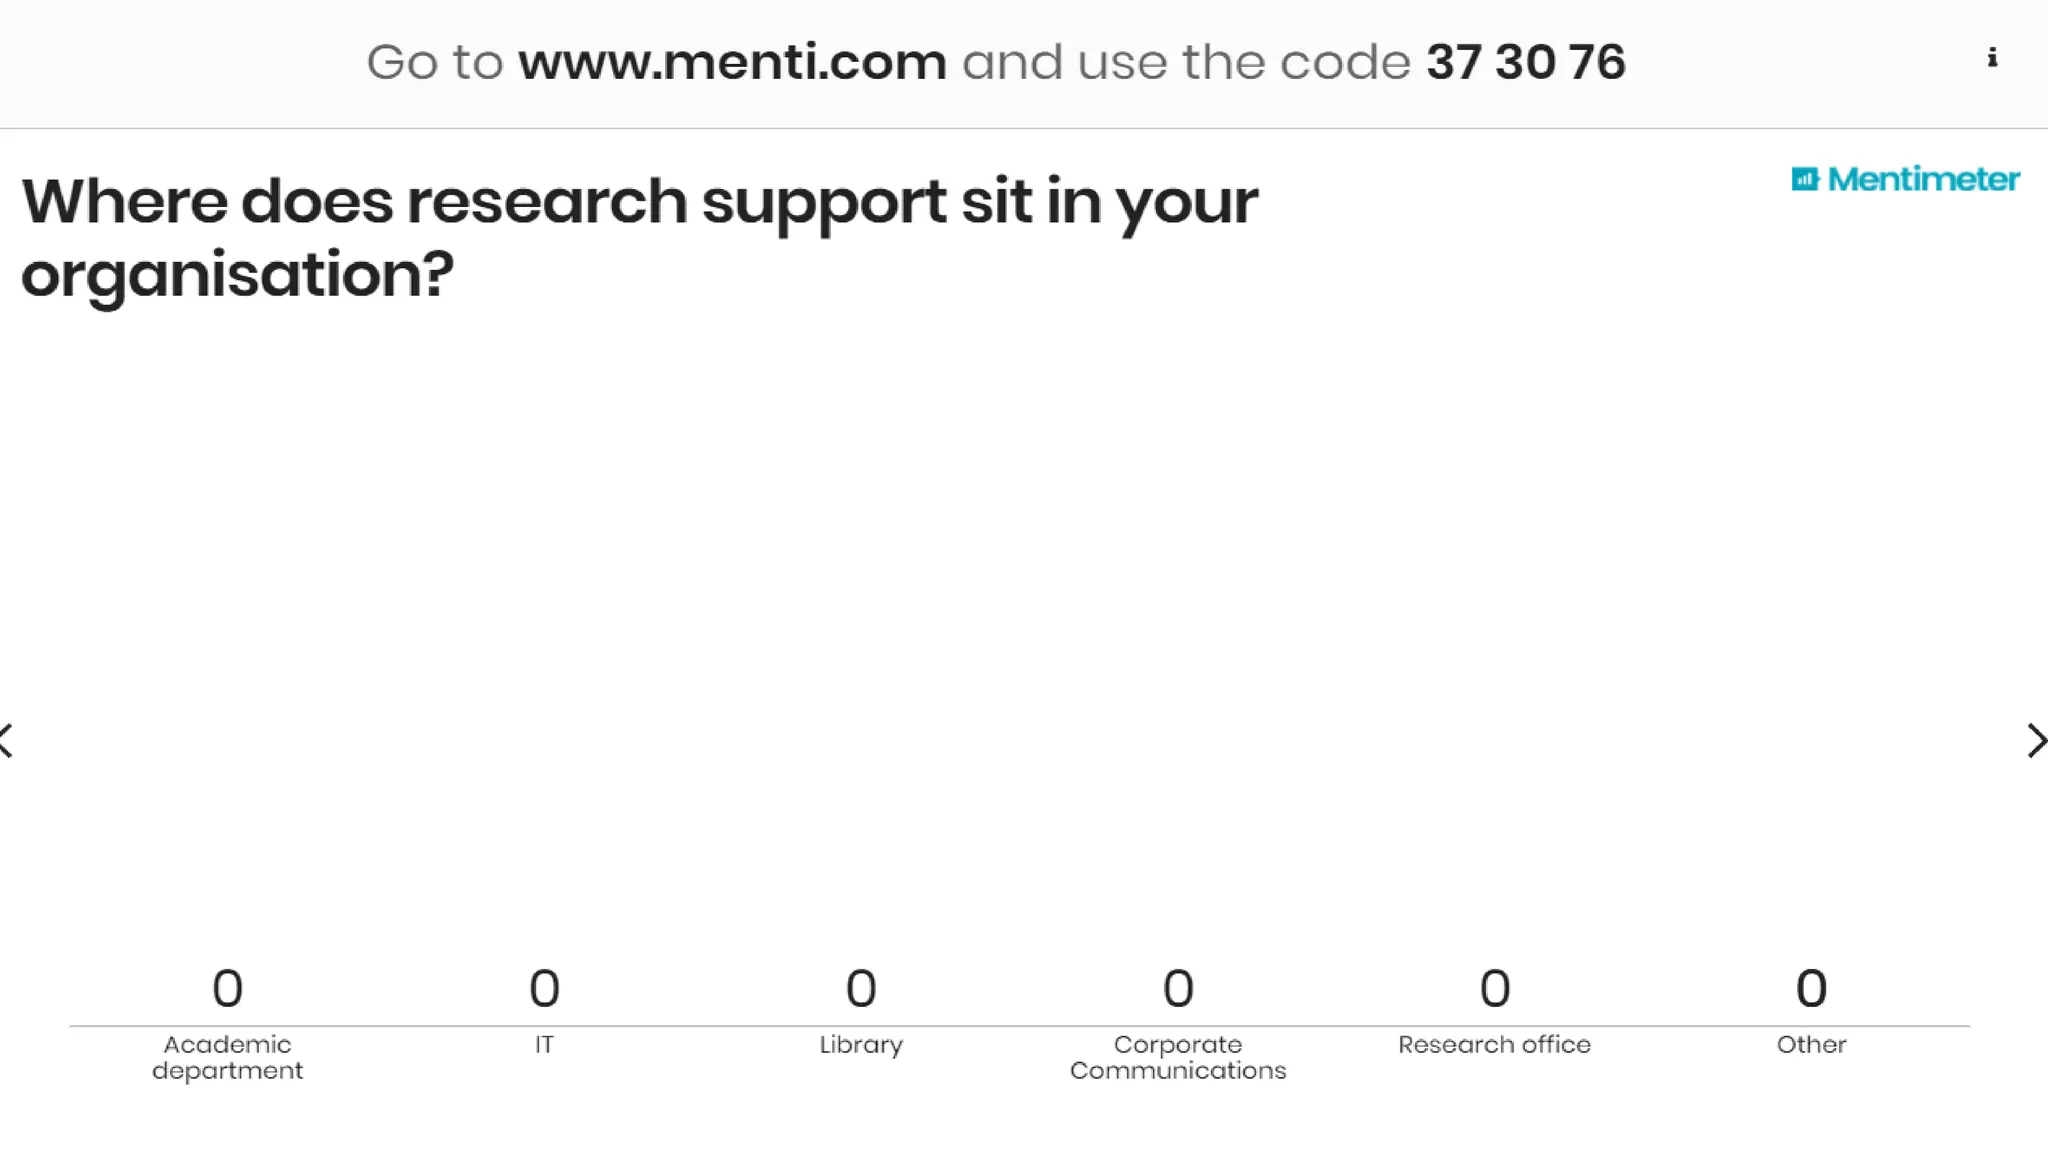Select the IT option label
The width and height of the screenshot is (2048, 1152).
pos(544,1044)
